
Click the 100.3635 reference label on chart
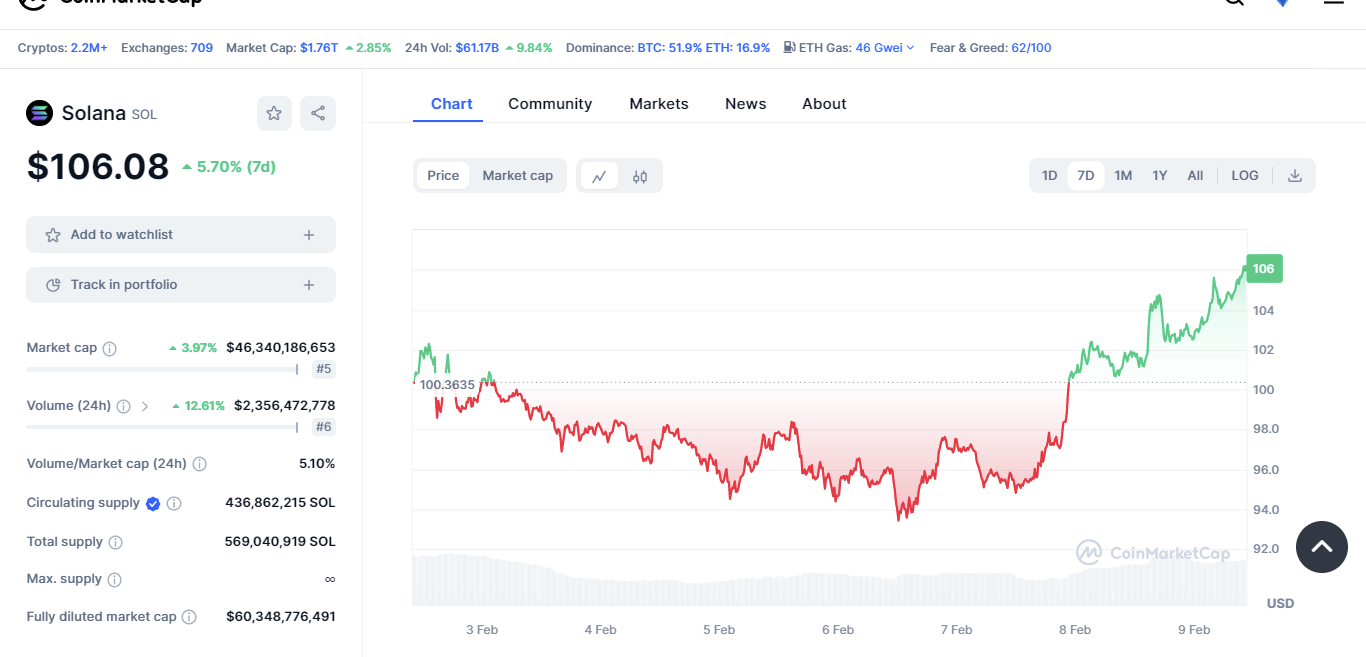[x=447, y=385]
